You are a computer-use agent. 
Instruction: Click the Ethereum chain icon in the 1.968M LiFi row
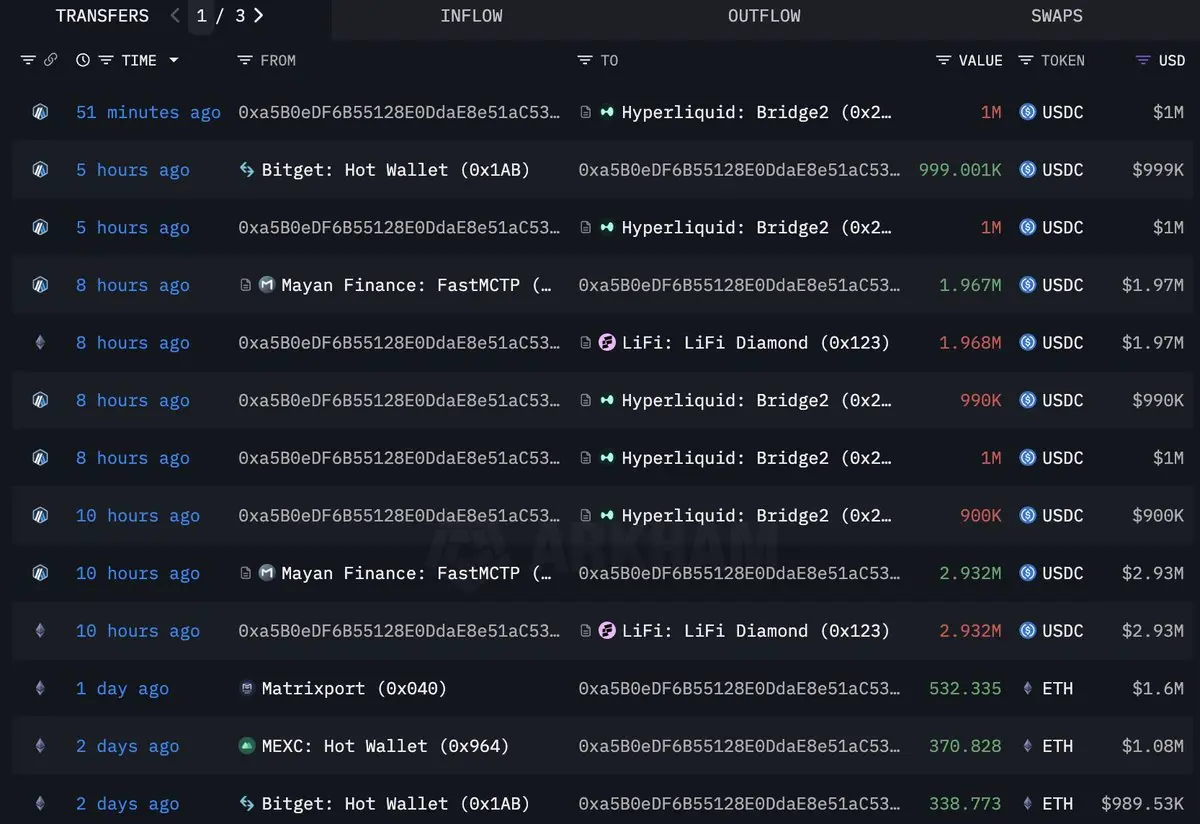40,343
